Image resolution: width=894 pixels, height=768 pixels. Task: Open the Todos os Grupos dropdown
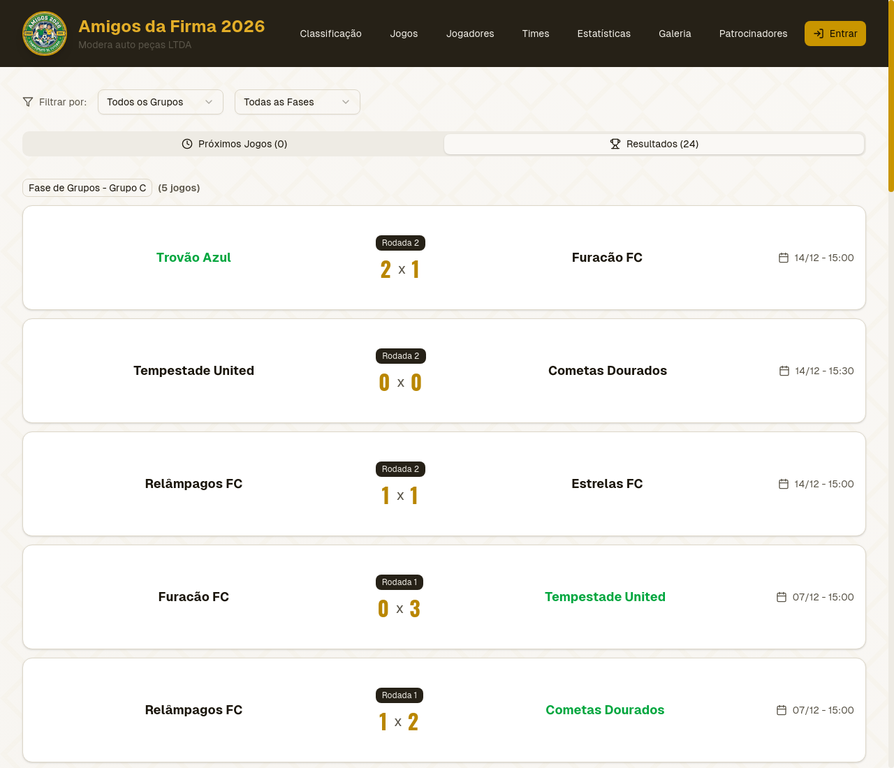point(160,101)
